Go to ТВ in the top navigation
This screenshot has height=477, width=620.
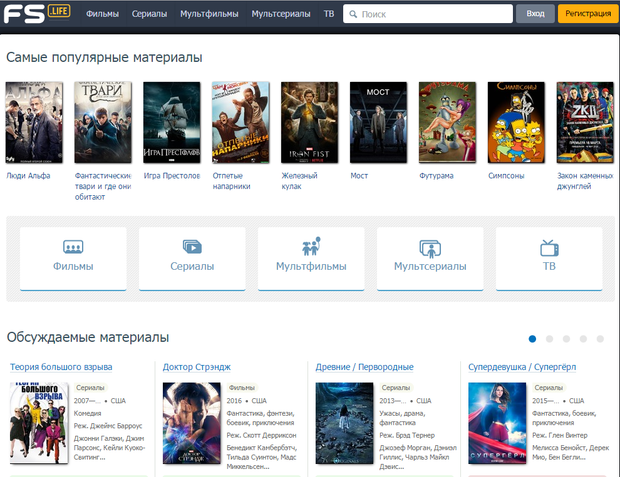point(329,15)
